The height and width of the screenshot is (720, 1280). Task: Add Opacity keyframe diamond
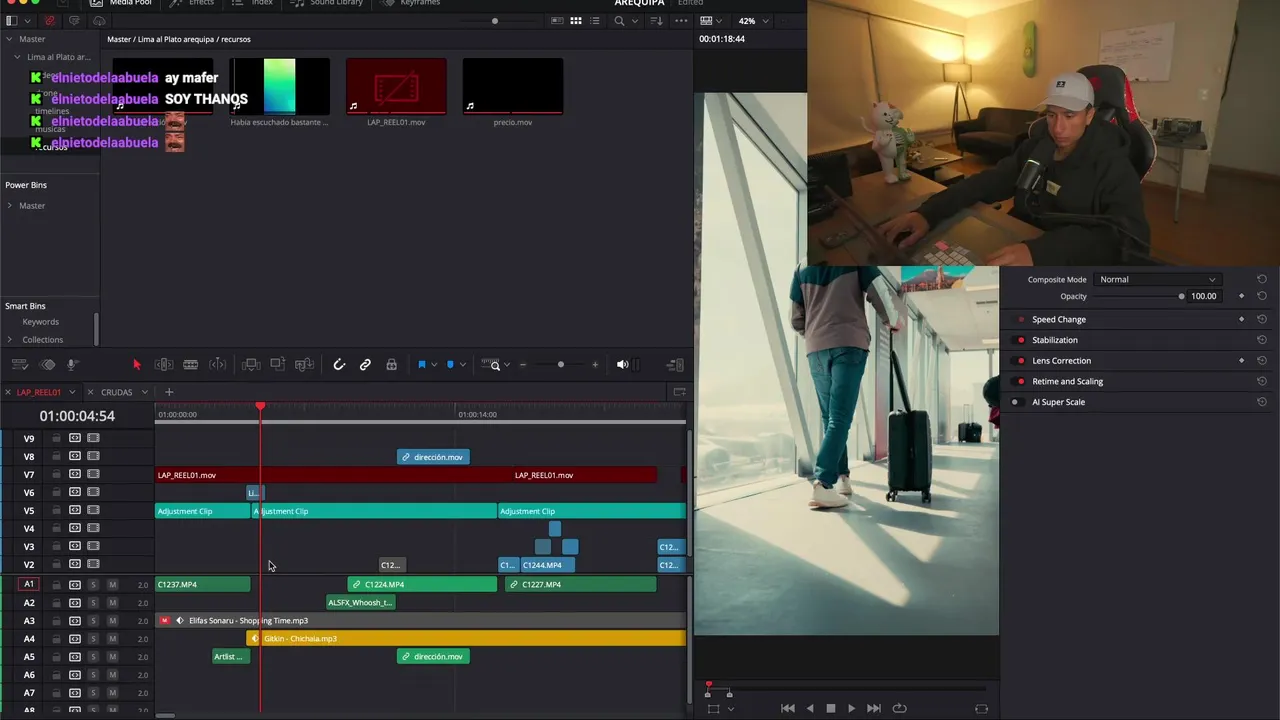(1242, 296)
